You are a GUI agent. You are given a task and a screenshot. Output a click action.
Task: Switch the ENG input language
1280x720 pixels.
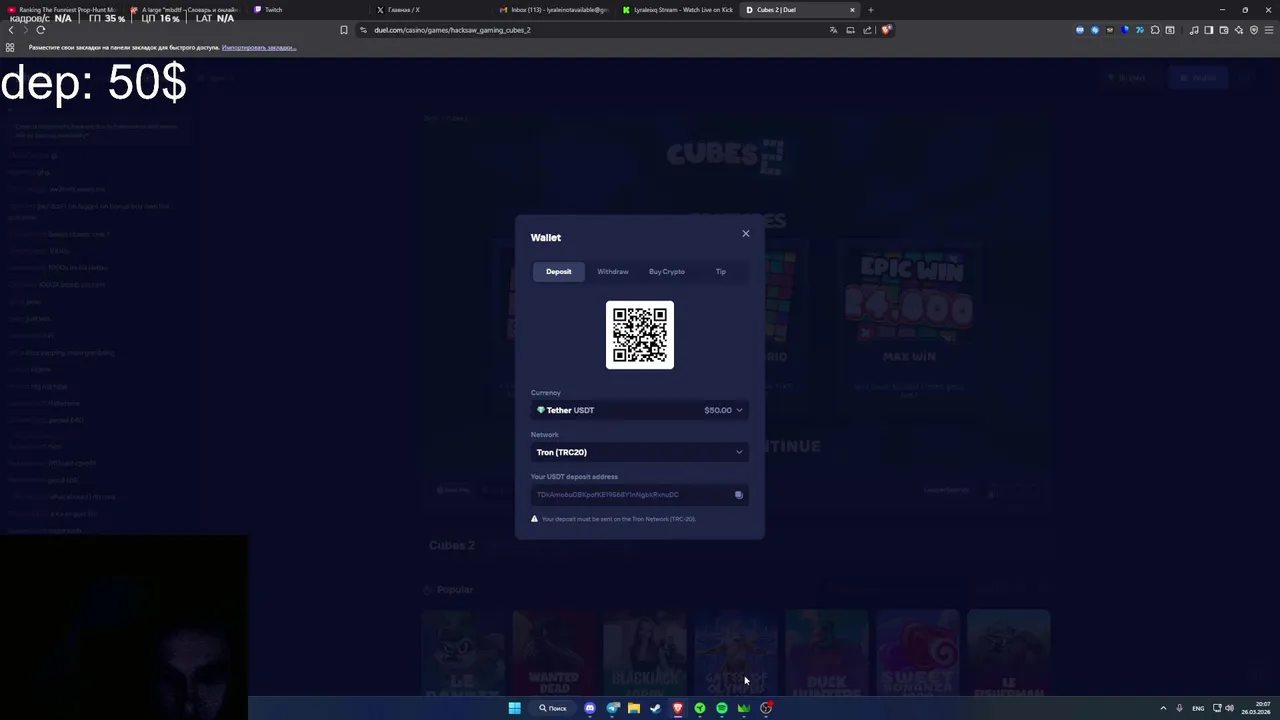pyautogui.click(x=1198, y=708)
